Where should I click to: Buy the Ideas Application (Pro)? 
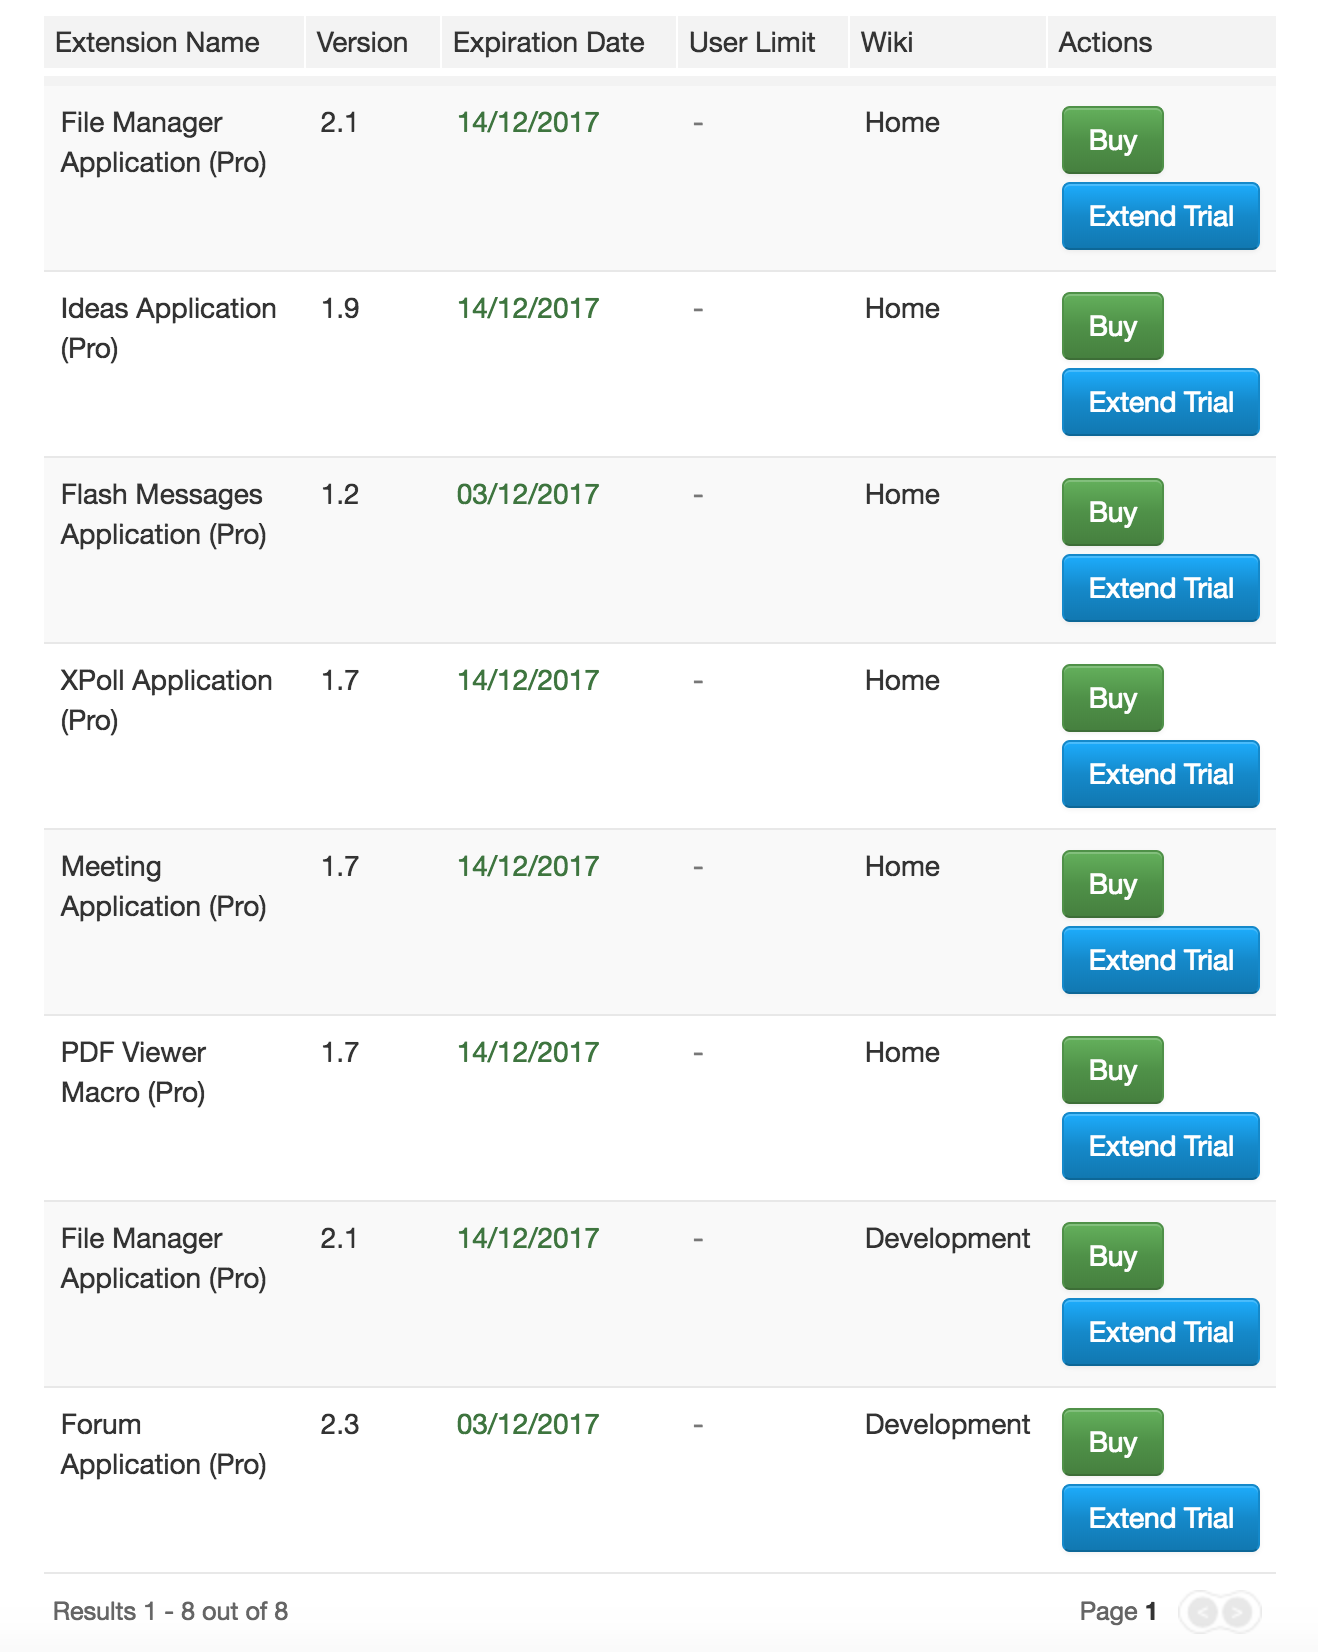[x=1111, y=326]
